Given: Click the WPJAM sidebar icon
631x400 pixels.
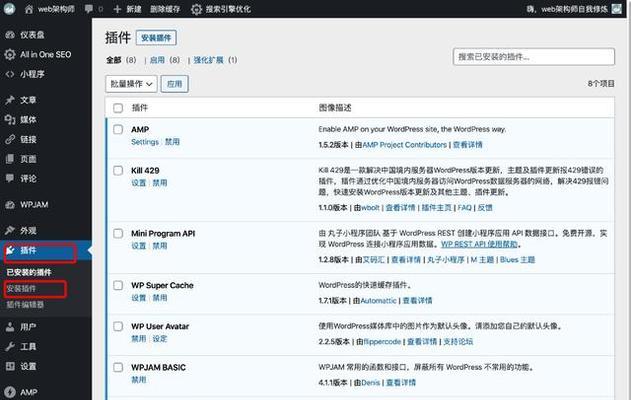Looking at the screenshot, I should (x=10, y=205).
